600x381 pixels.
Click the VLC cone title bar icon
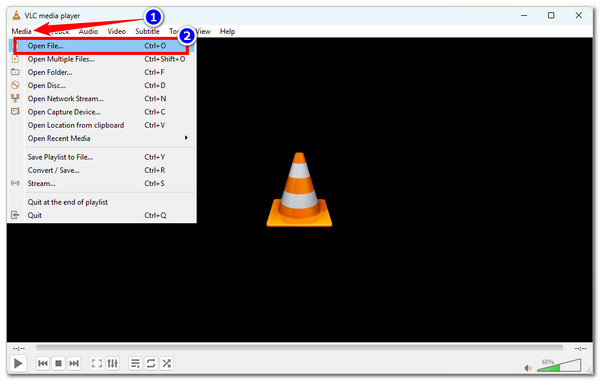point(16,16)
